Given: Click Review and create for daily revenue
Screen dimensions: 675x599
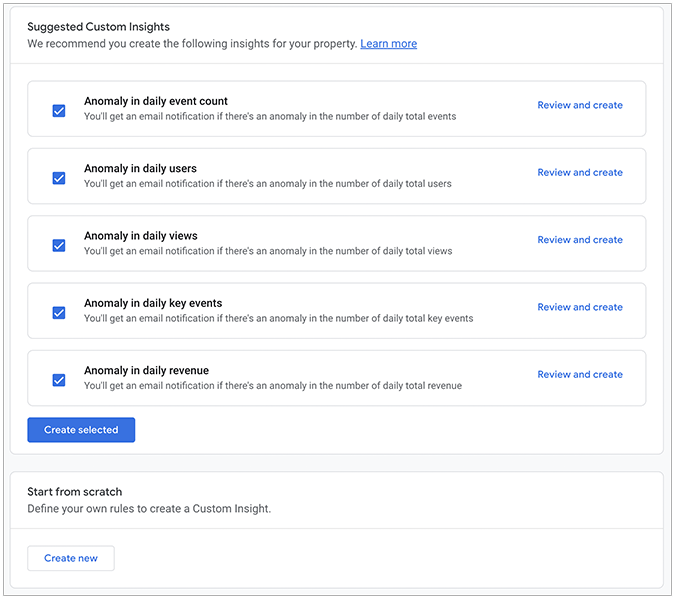Looking at the screenshot, I should 580,374.
